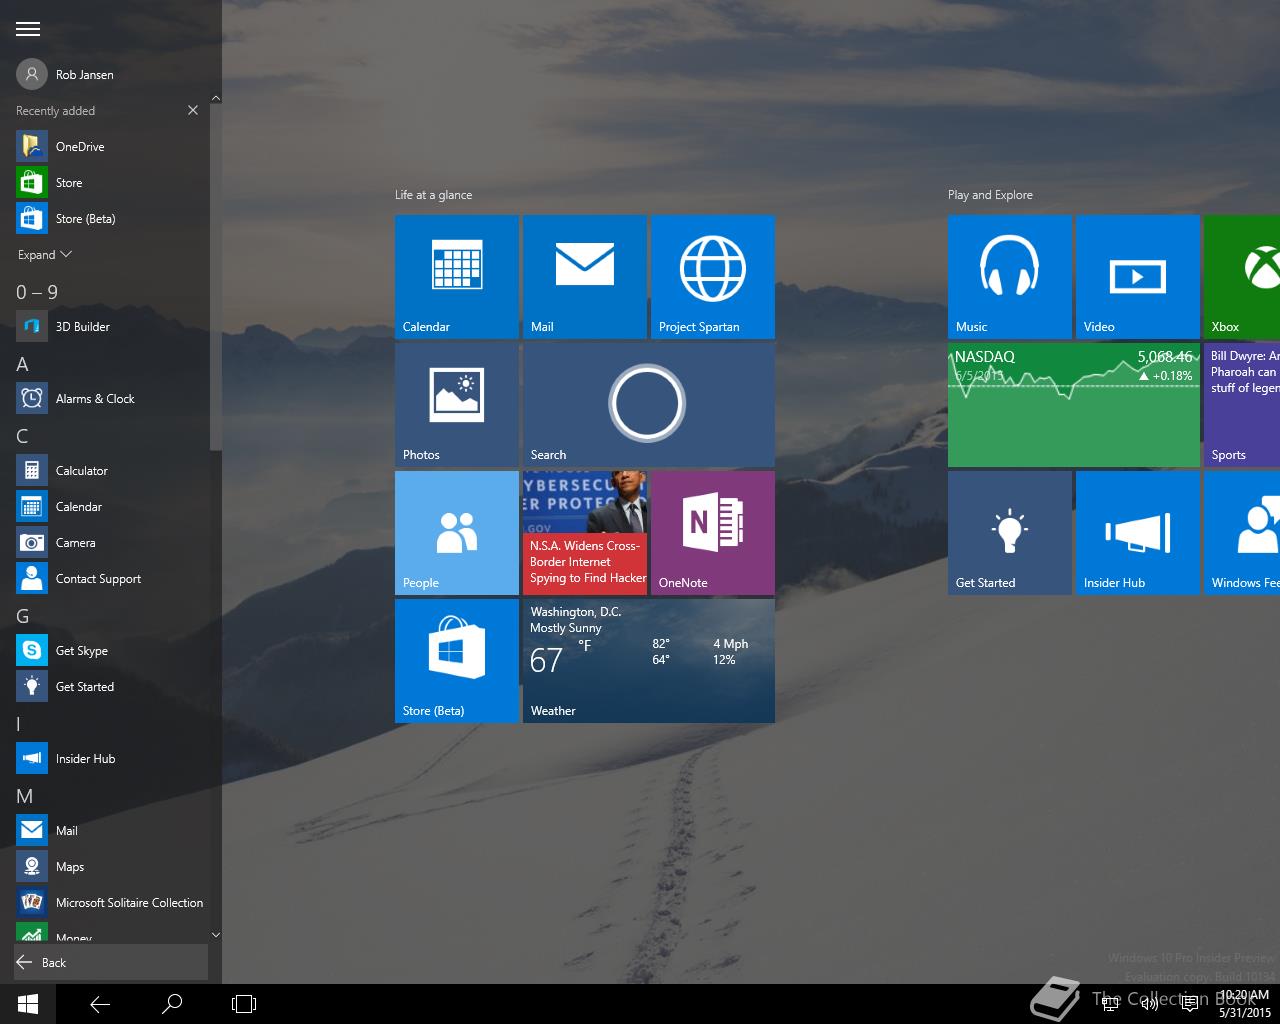Select the Life at a glance group title

point(433,195)
